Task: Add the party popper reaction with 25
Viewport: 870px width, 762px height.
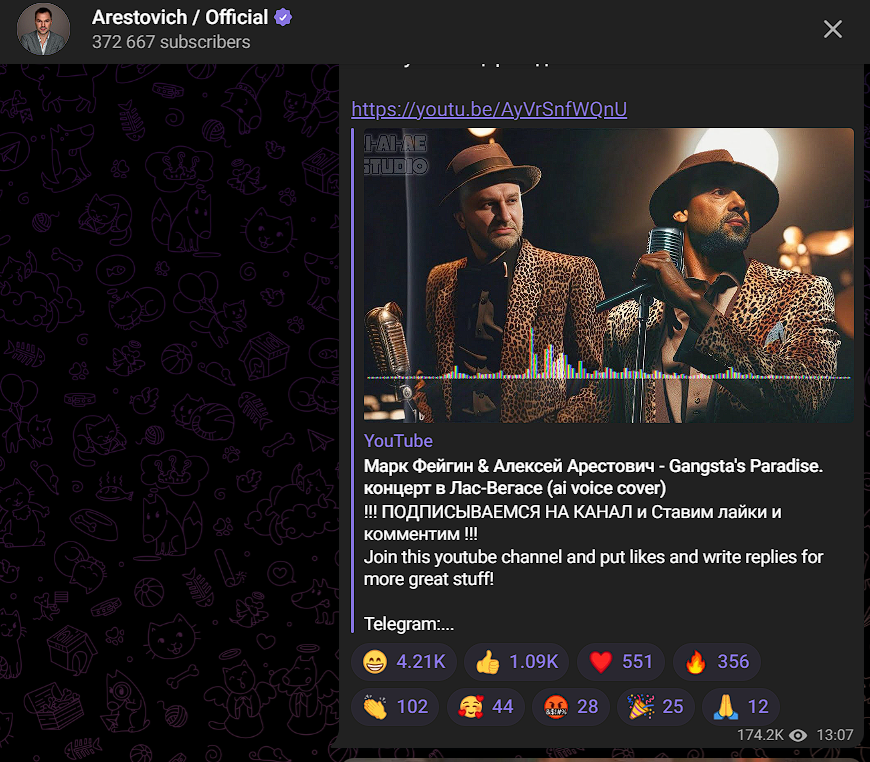Action: click(x=656, y=707)
